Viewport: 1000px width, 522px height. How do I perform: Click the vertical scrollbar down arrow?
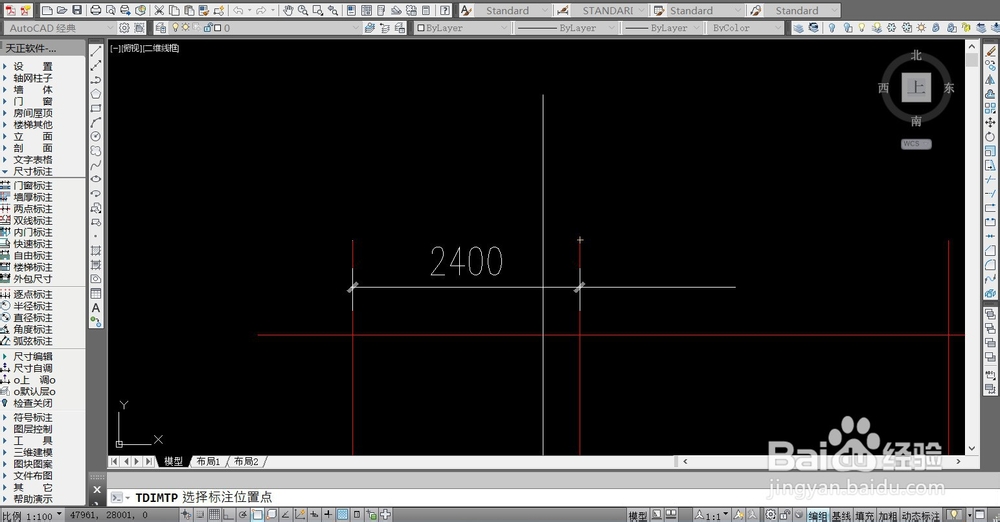click(x=972, y=449)
